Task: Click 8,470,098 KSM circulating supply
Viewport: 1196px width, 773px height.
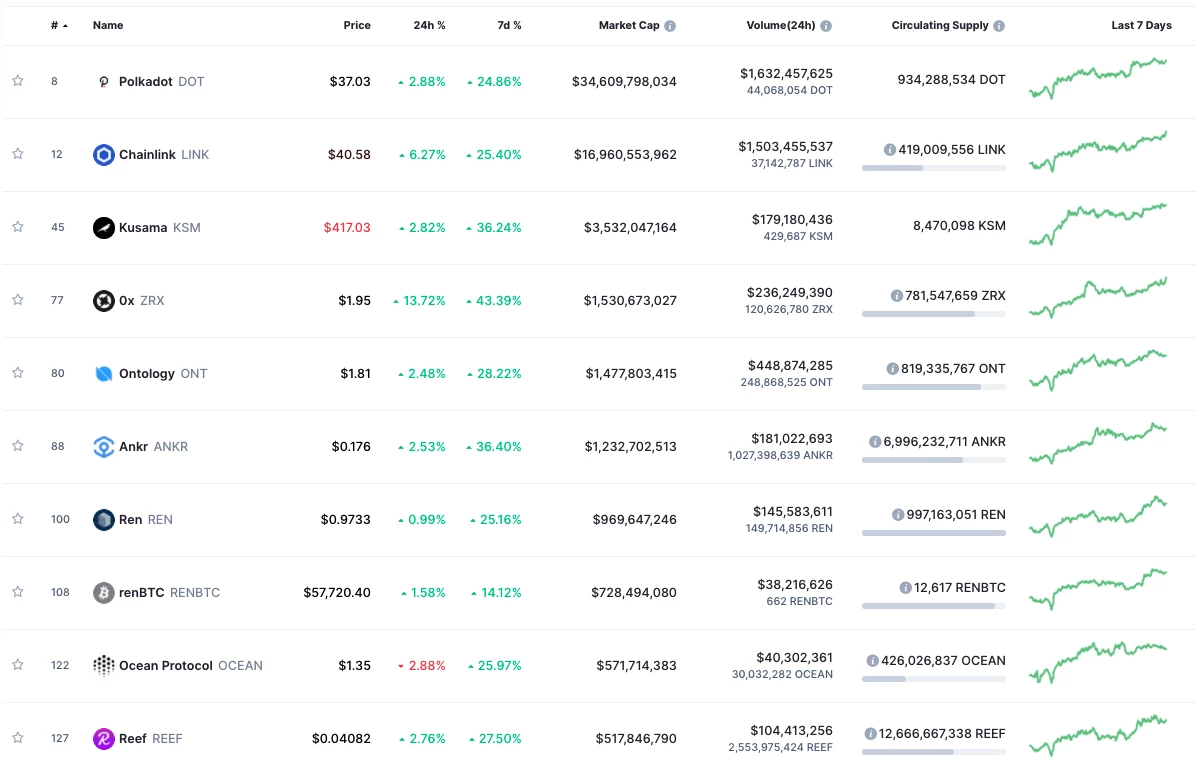Action: 960,226
